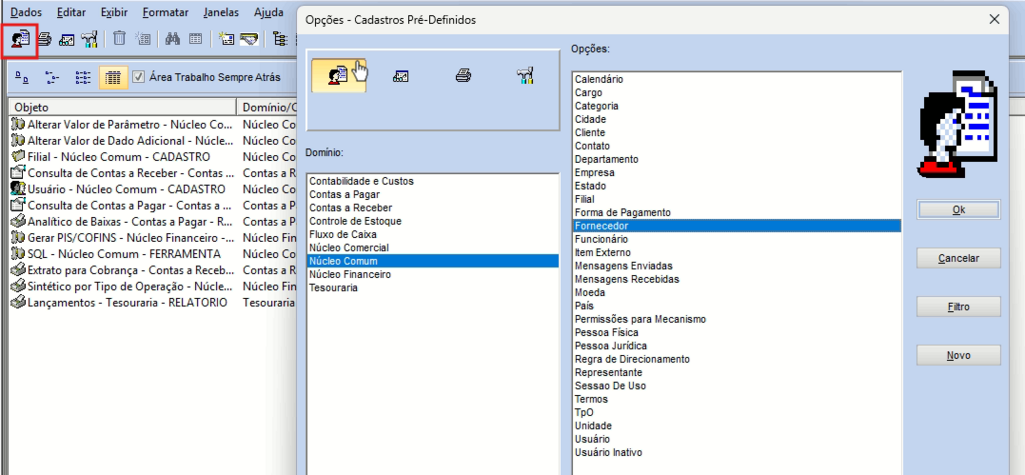Select Fornecedor in the Opções list
The height and width of the screenshot is (475, 1025).
click(x=737, y=225)
